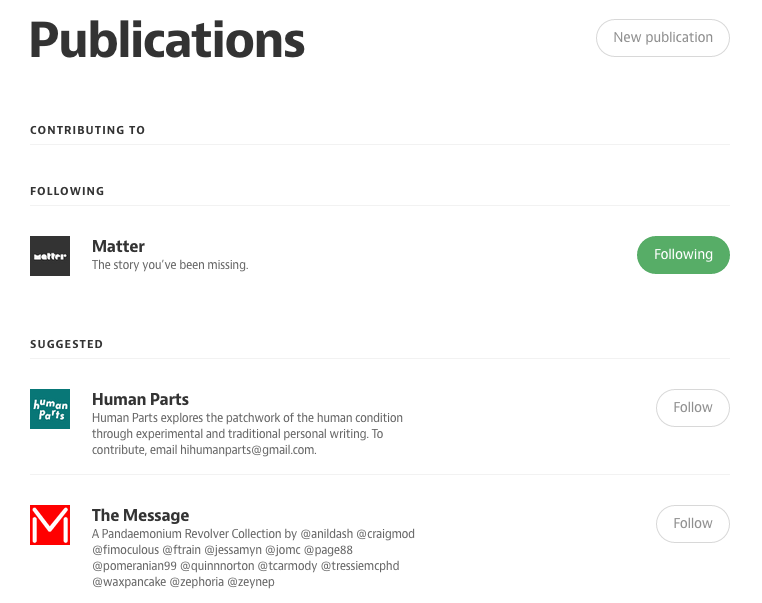The width and height of the screenshot is (762, 603).
Task: Open the Human Parts teal logo
Action: click(x=50, y=409)
